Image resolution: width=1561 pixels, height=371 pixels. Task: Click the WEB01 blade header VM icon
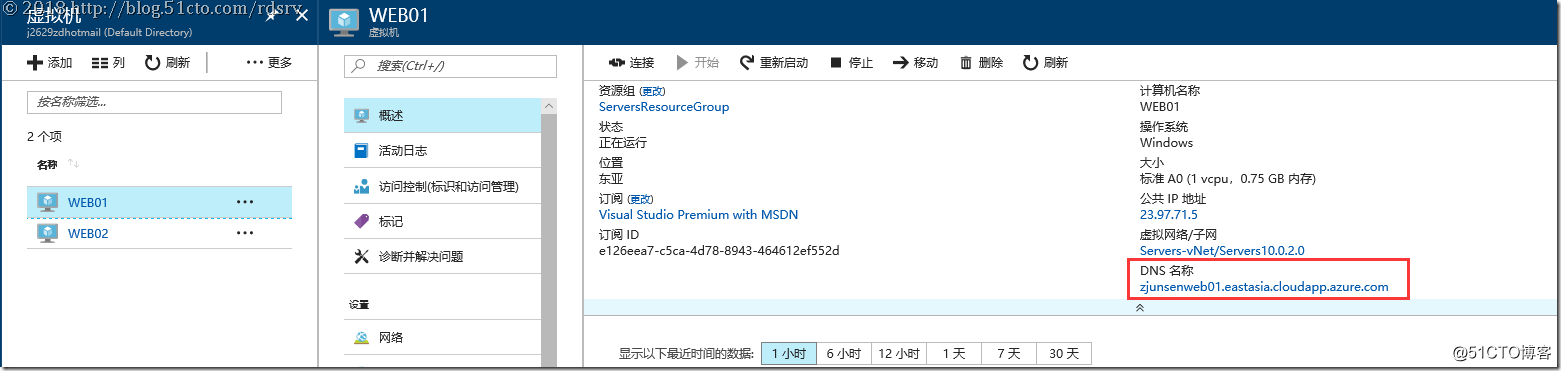click(344, 22)
